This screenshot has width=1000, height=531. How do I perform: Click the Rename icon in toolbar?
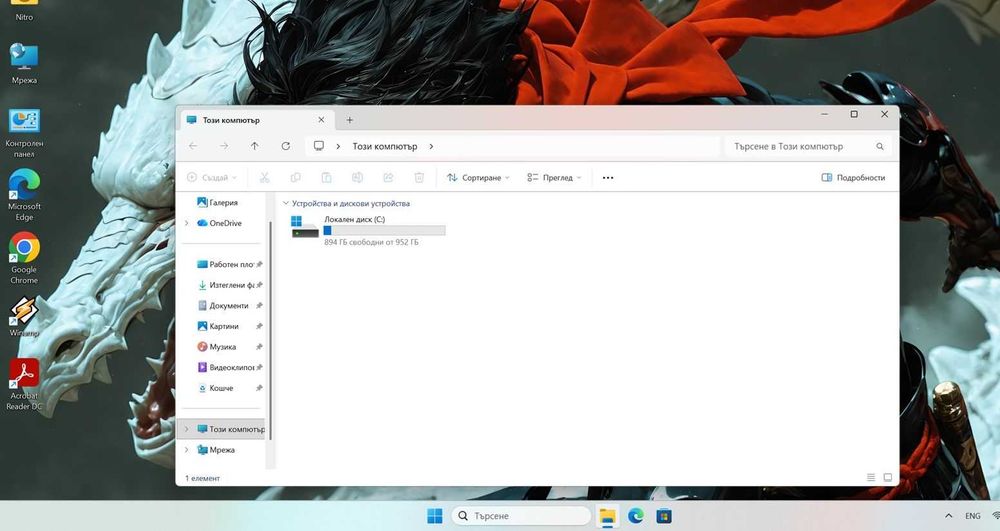[x=357, y=178]
